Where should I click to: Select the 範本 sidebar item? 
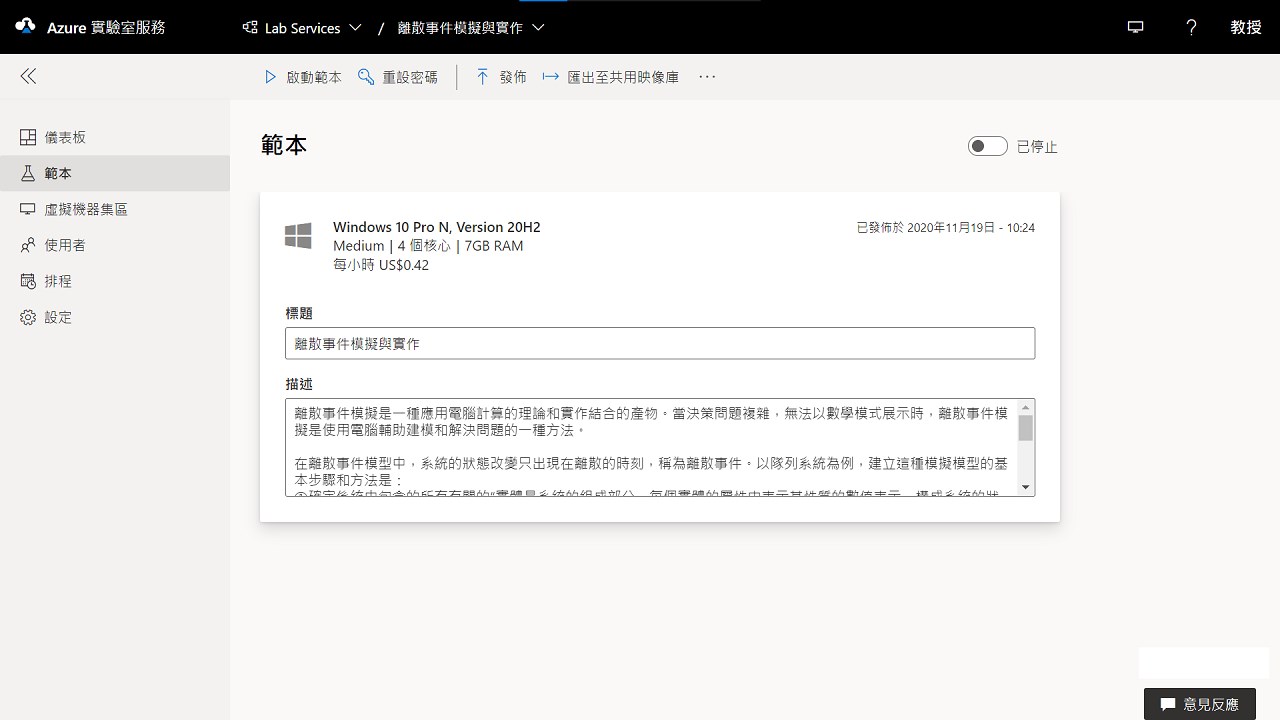click(x=115, y=173)
